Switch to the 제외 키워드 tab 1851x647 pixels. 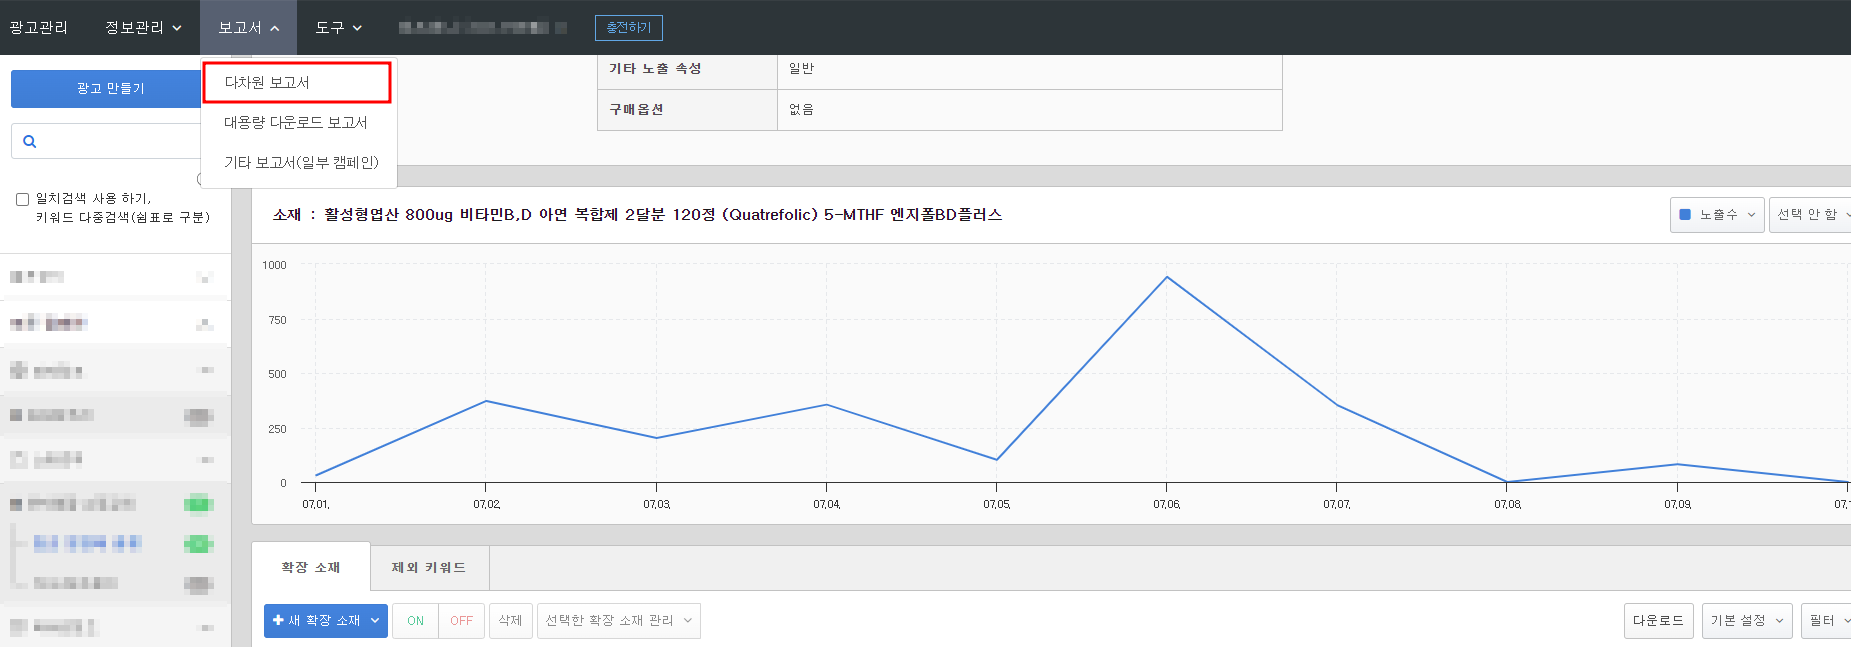(429, 567)
